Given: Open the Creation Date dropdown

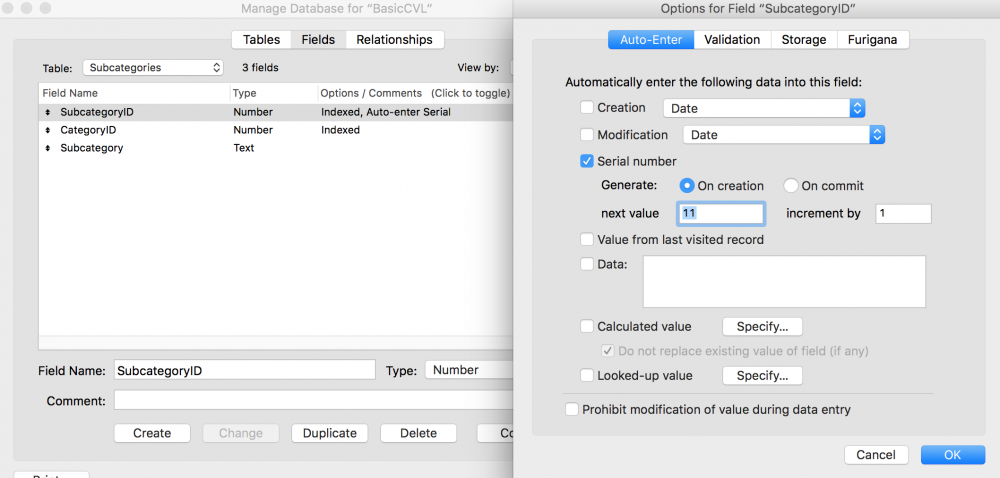Looking at the screenshot, I should click(x=764, y=108).
